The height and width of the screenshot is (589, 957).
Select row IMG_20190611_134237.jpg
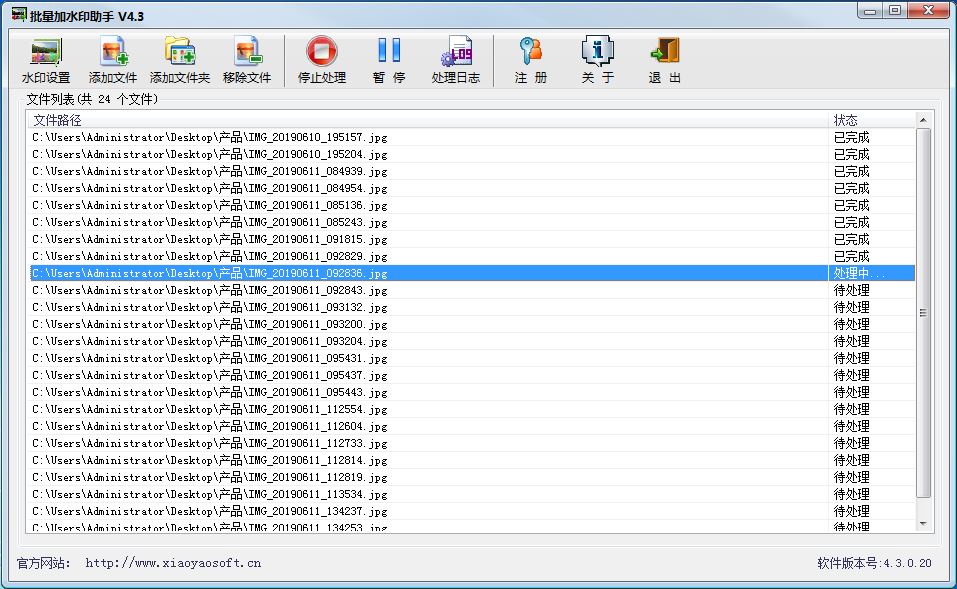point(472,511)
